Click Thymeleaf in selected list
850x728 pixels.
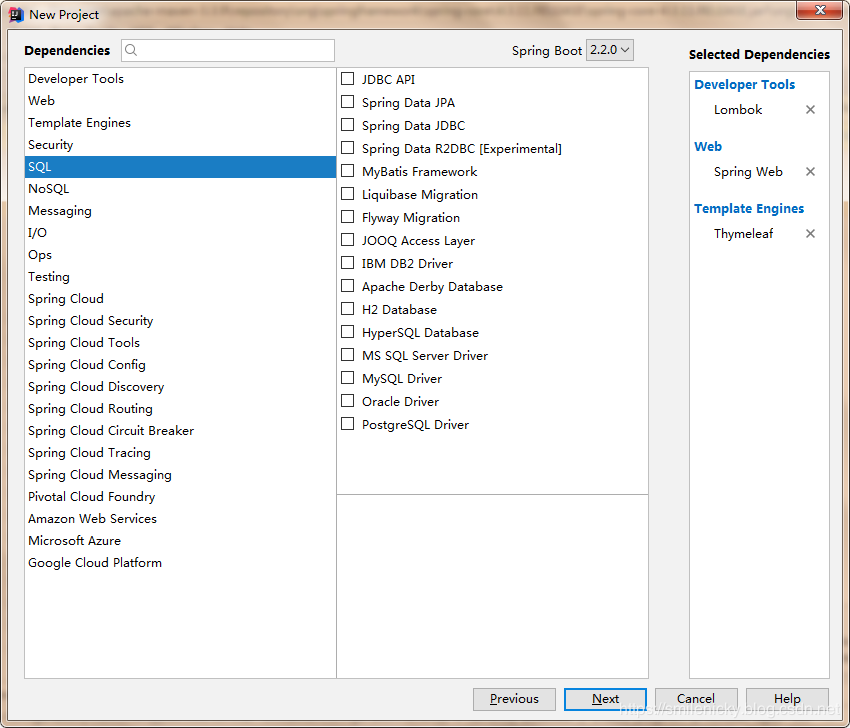743,234
